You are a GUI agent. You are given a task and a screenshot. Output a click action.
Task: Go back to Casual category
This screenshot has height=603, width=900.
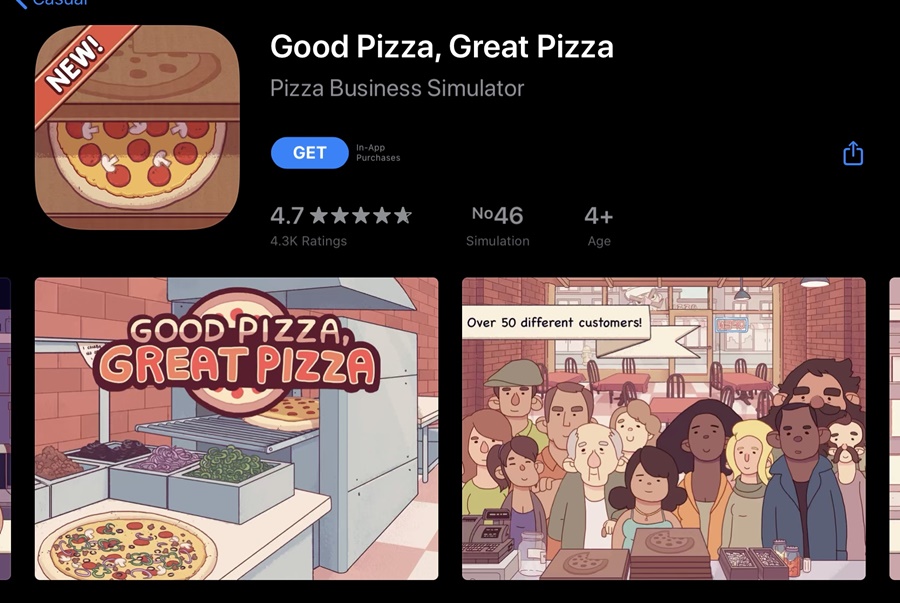point(52,3)
